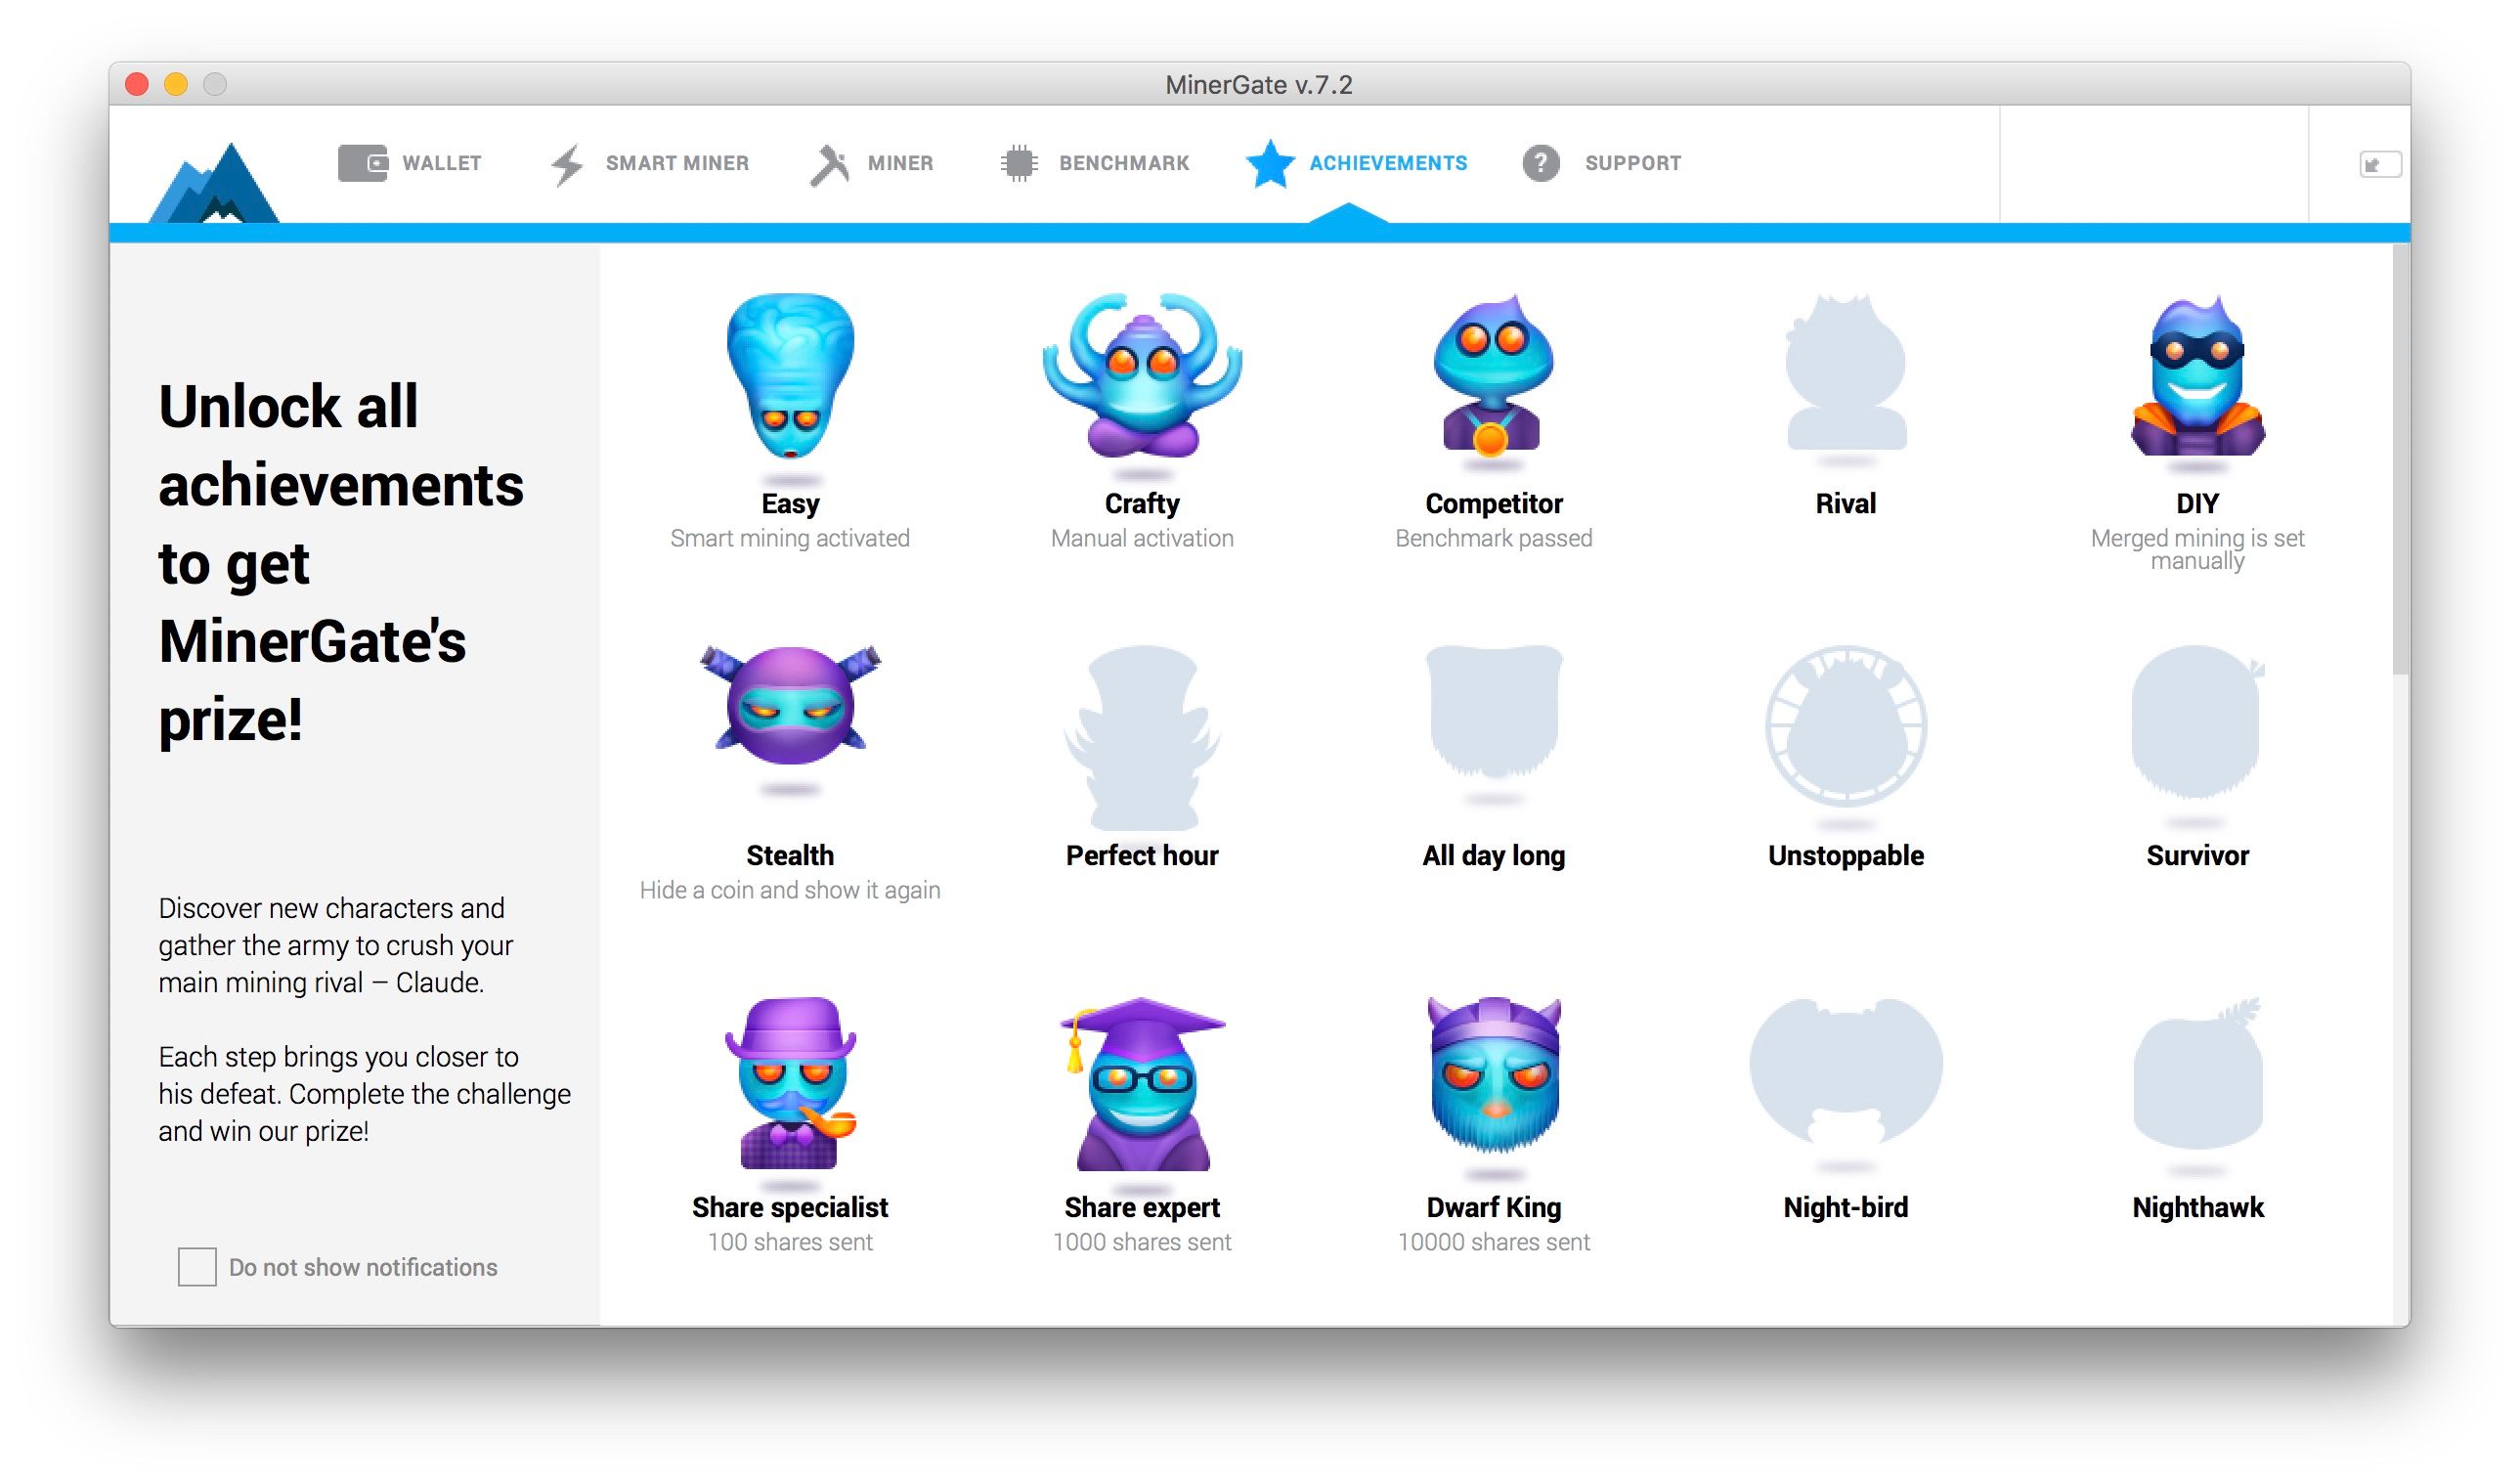2520x1484 pixels.
Task: Click the Smart Miner tab
Action: coord(653,164)
